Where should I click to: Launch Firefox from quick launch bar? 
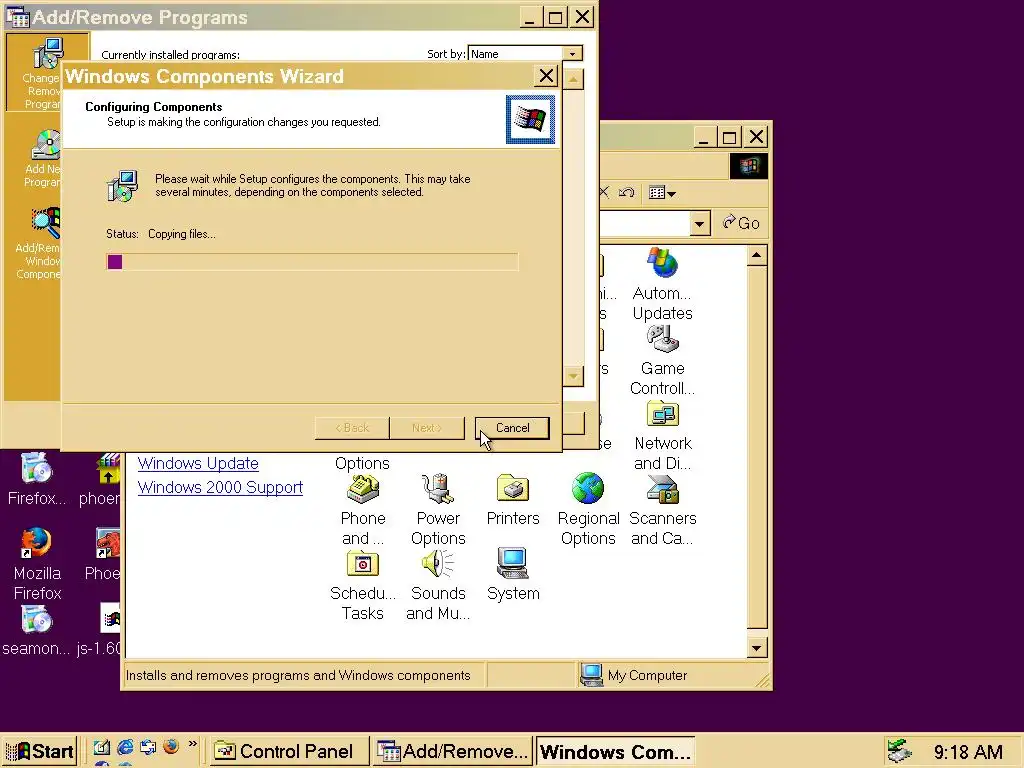171,746
